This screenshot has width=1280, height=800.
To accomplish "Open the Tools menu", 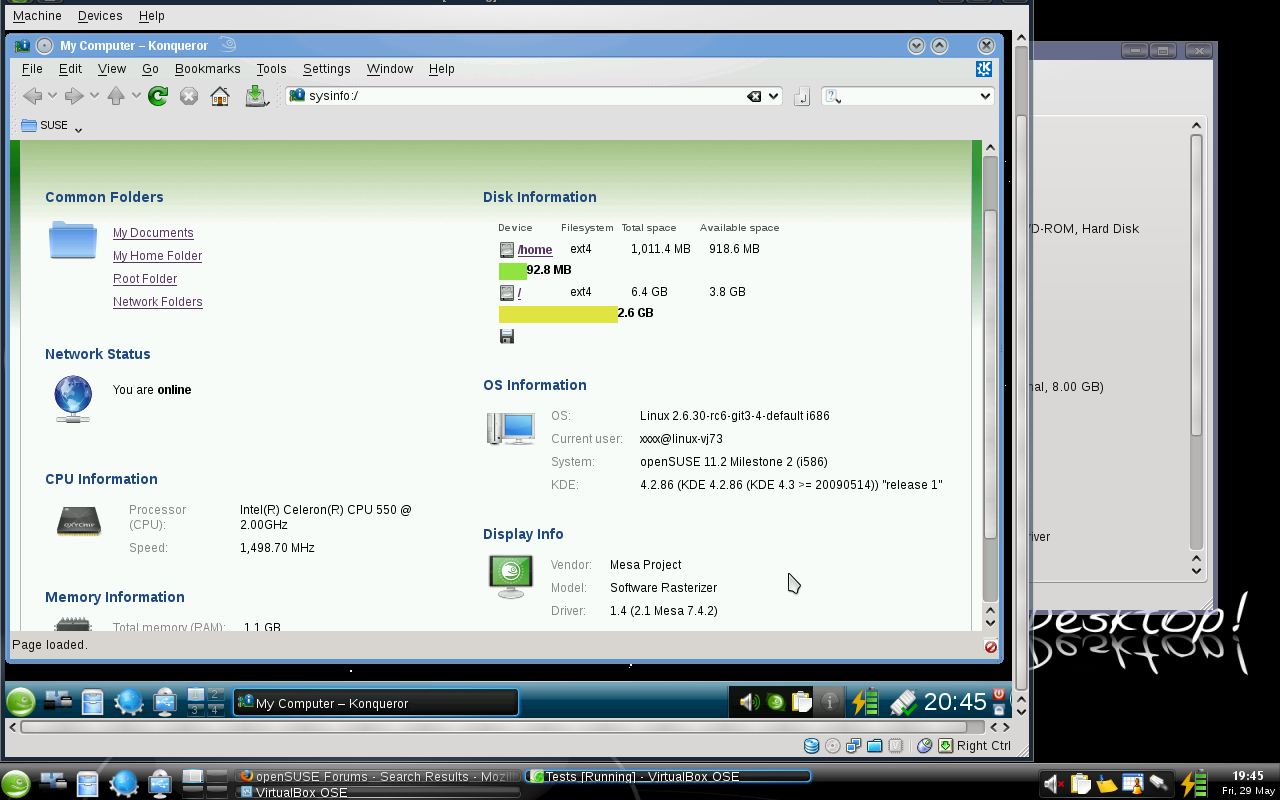I will point(271,69).
